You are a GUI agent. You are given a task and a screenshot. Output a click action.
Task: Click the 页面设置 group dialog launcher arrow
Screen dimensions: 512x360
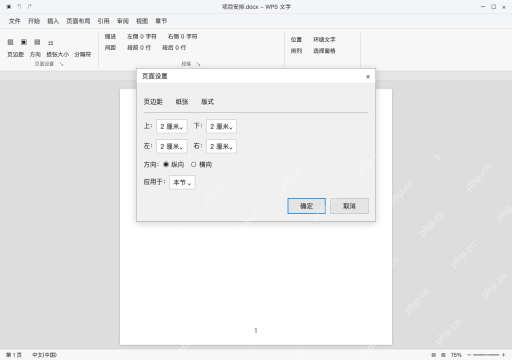coord(61,64)
